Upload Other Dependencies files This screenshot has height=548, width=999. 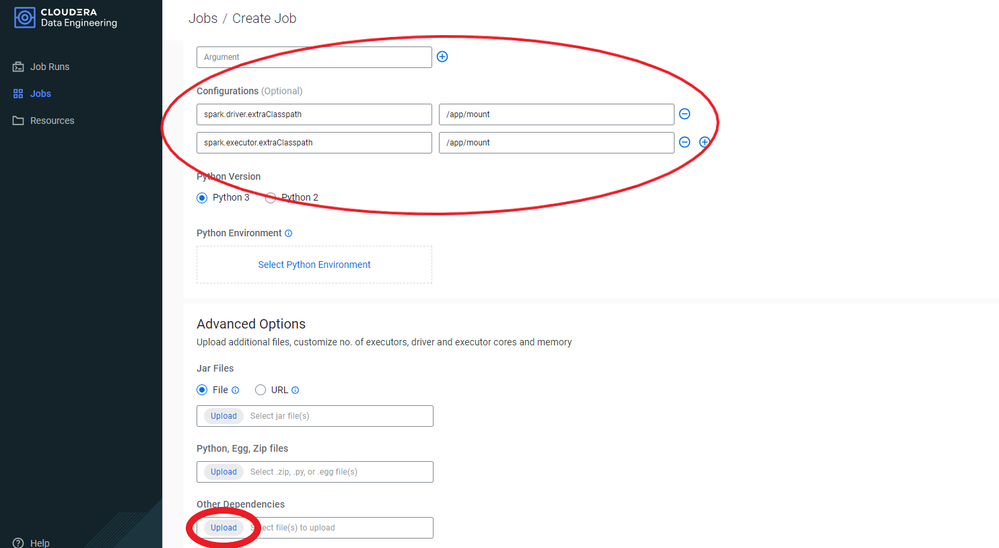coord(224,528)
